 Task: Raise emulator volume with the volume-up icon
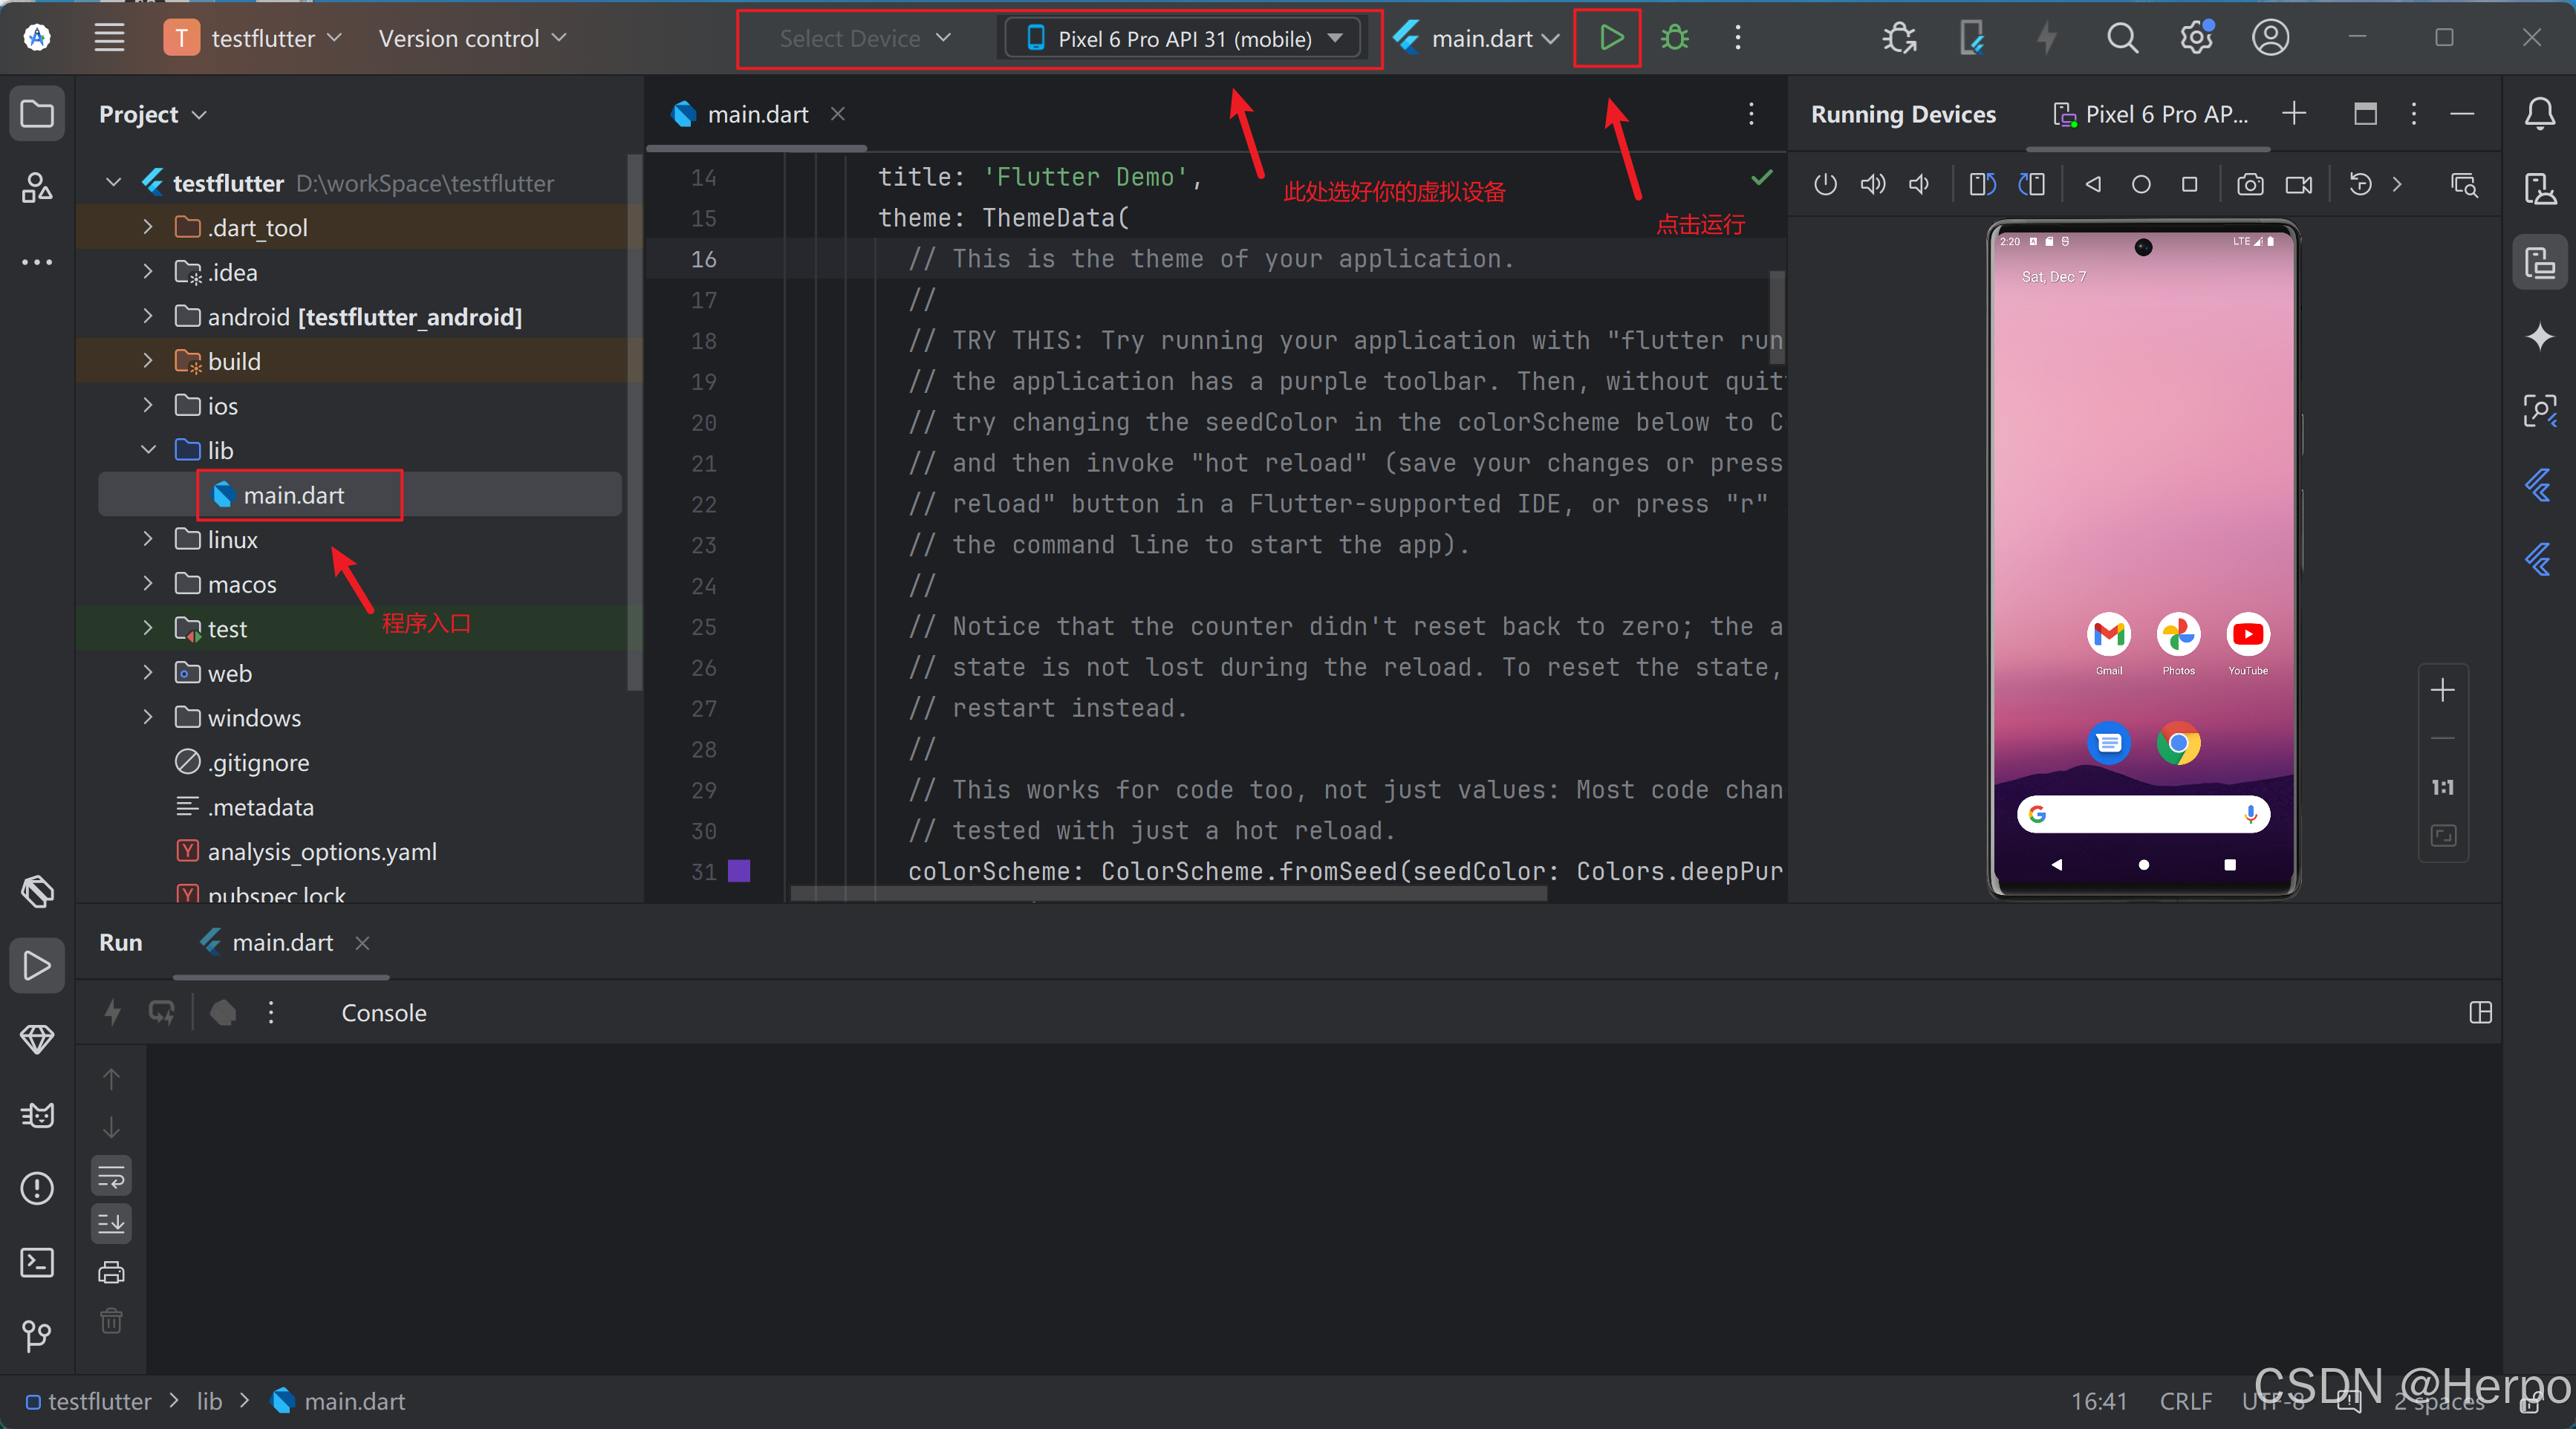[x=1872, y=184]
